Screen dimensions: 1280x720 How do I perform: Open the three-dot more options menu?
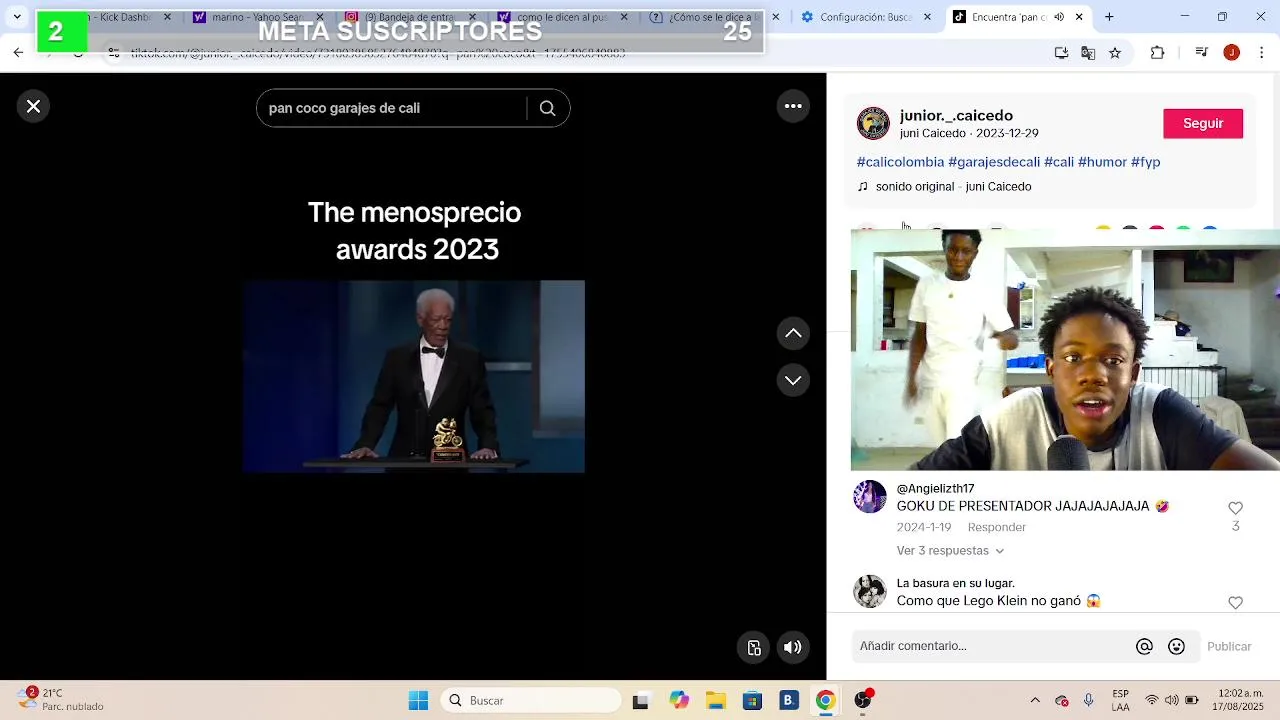pos(793,106)
